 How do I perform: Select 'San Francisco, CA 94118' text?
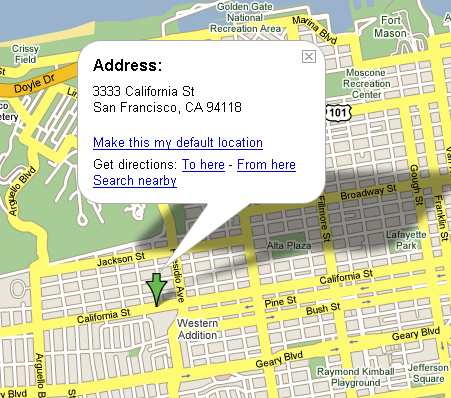point(167,107)
